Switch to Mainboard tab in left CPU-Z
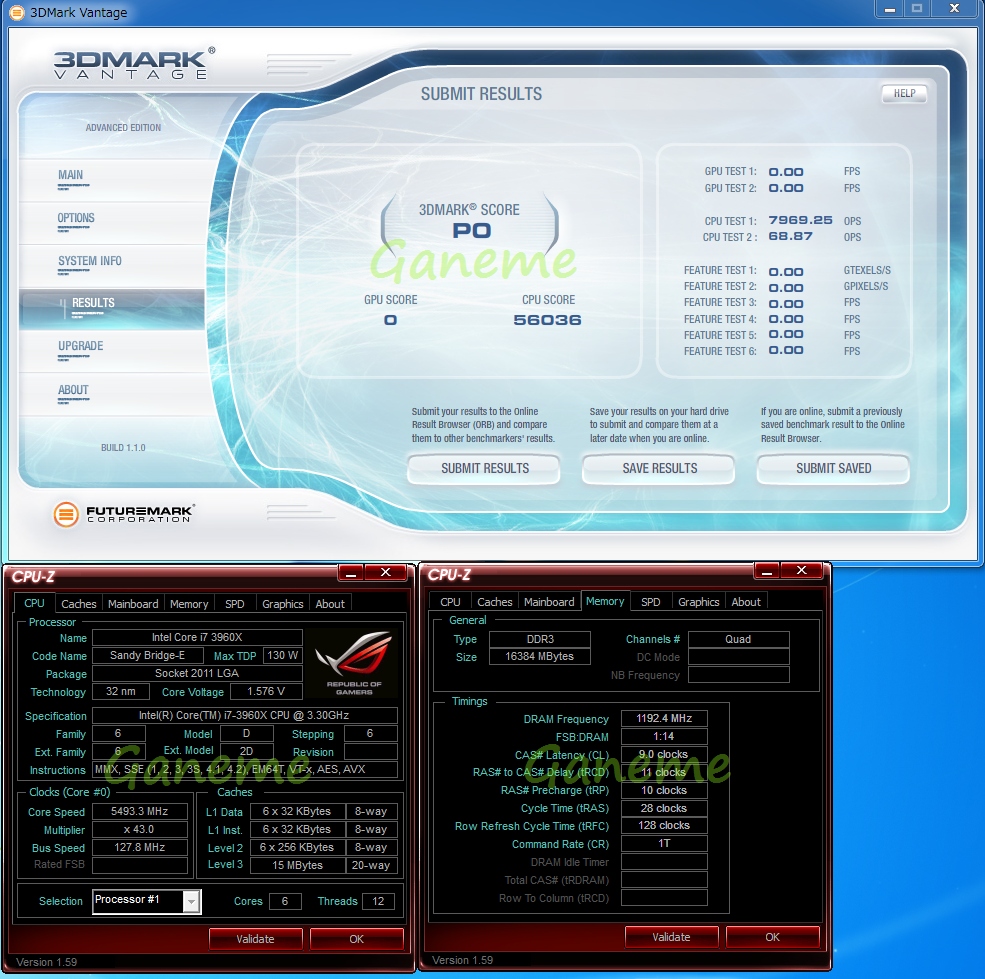This screenshot has height=979, width=985. click(x=133, y=604)
